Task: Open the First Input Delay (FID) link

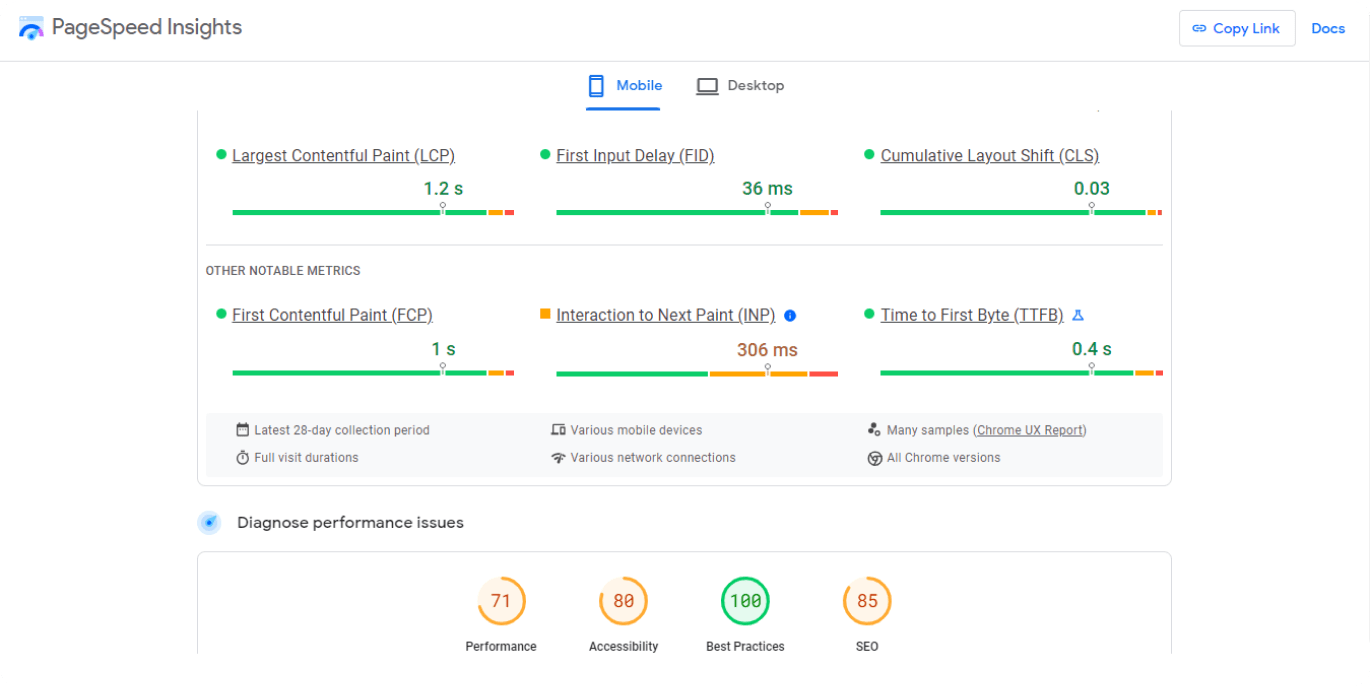Action: [635, 156]
